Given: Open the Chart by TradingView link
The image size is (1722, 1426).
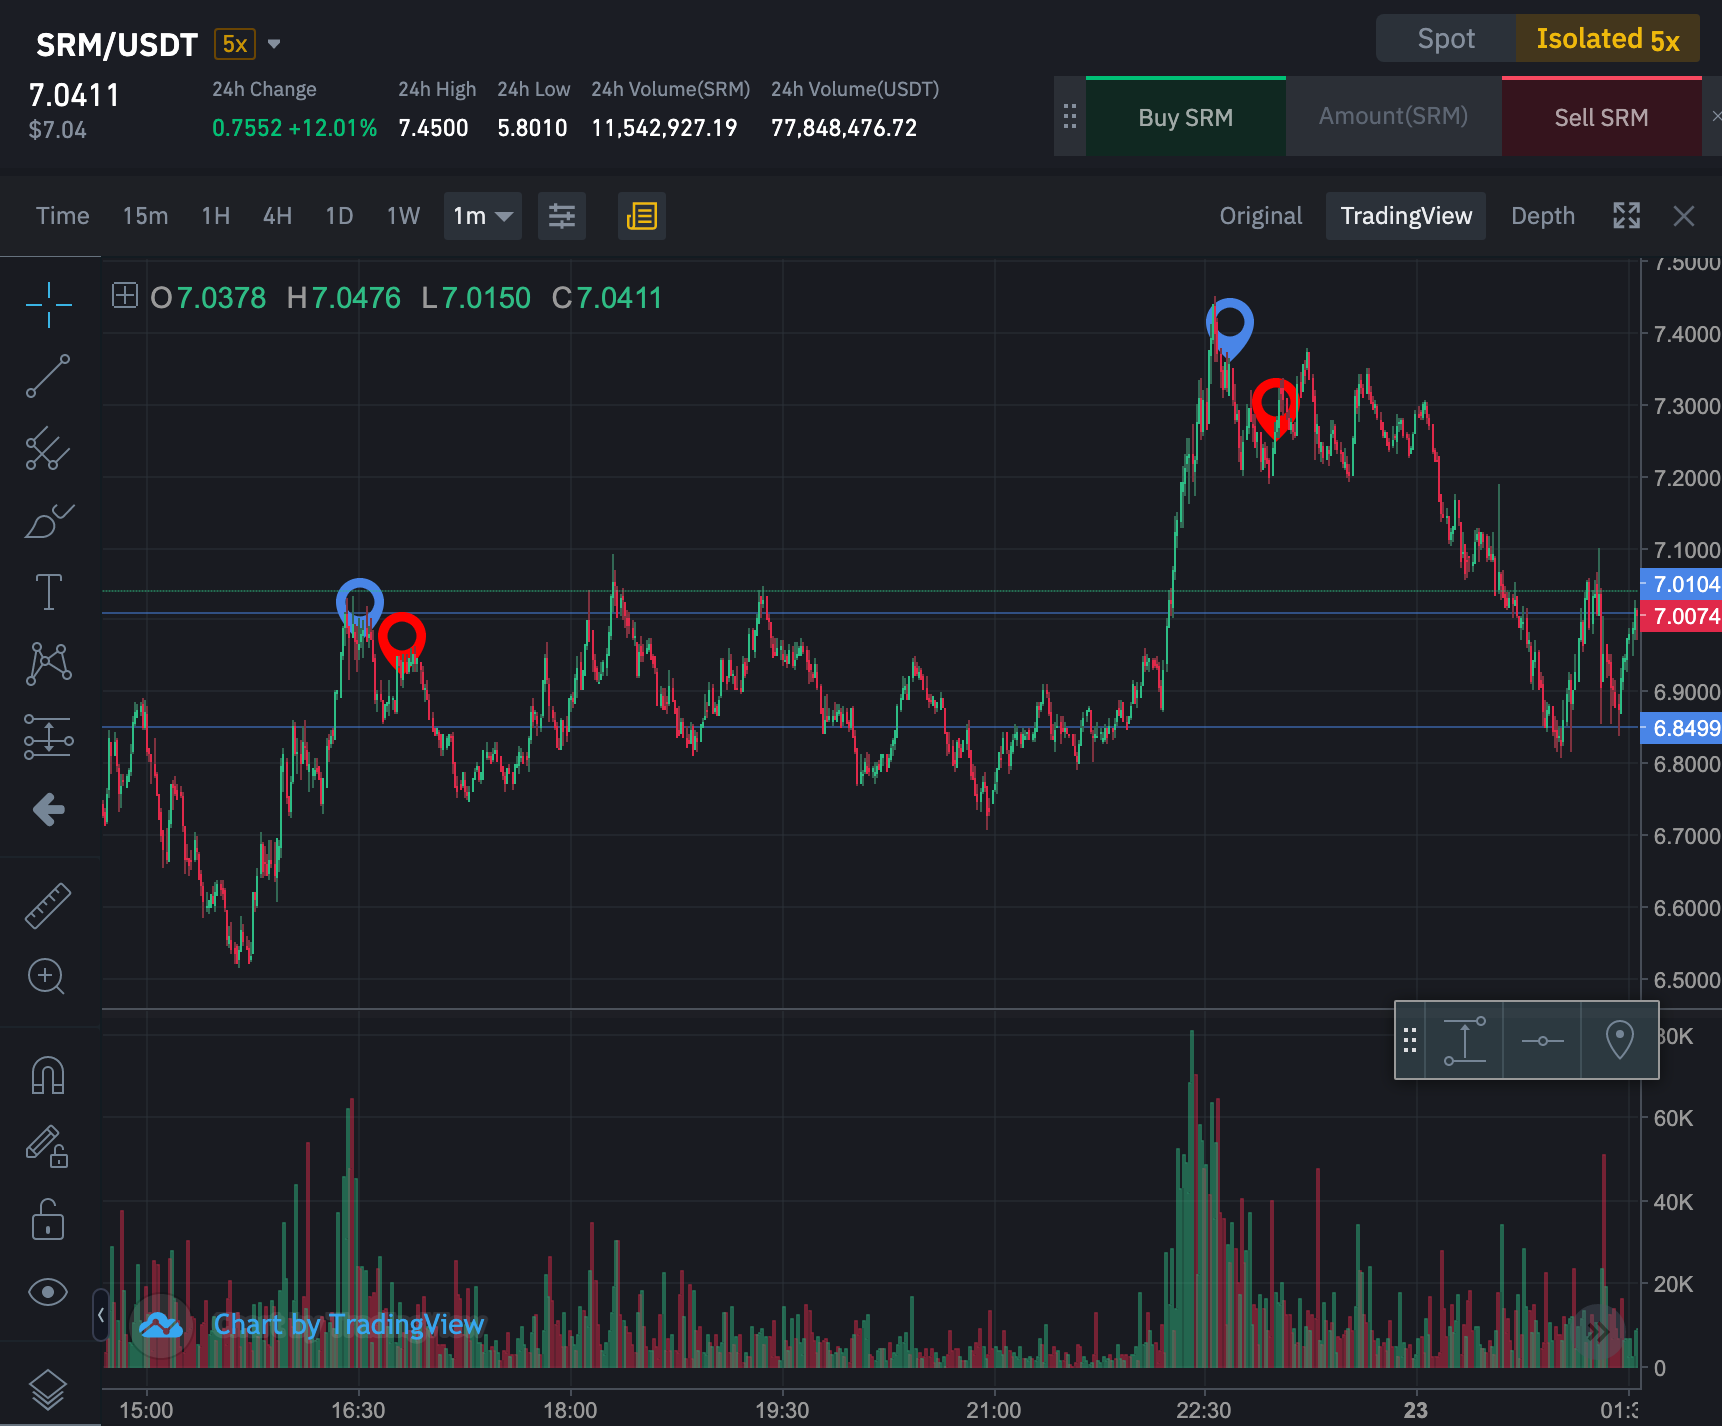Looking at the screenshot, I should click(x=348, y=1325).
